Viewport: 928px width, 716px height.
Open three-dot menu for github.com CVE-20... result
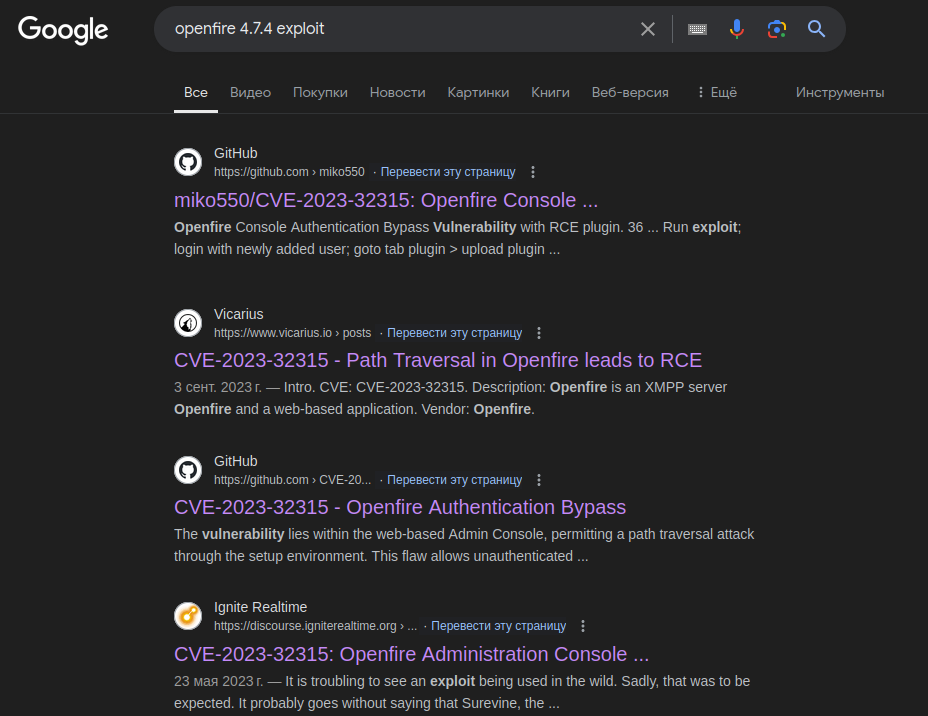(539, 480)
